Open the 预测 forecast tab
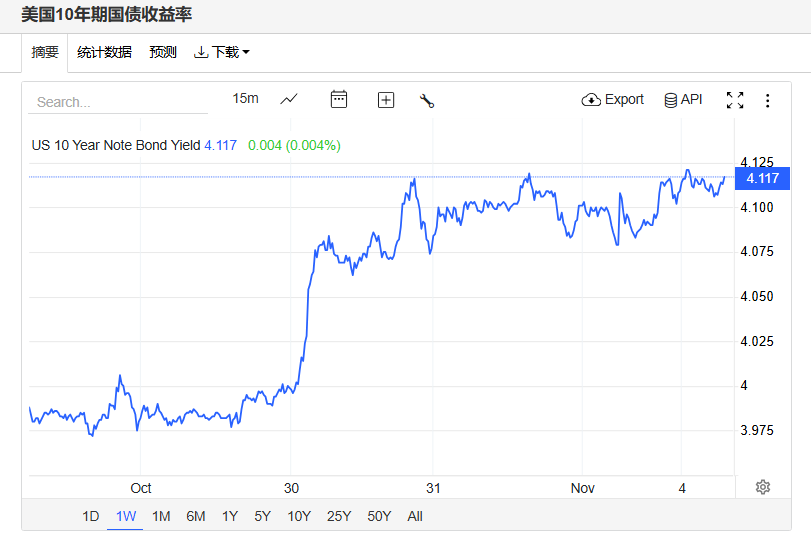 pos(163,52)
